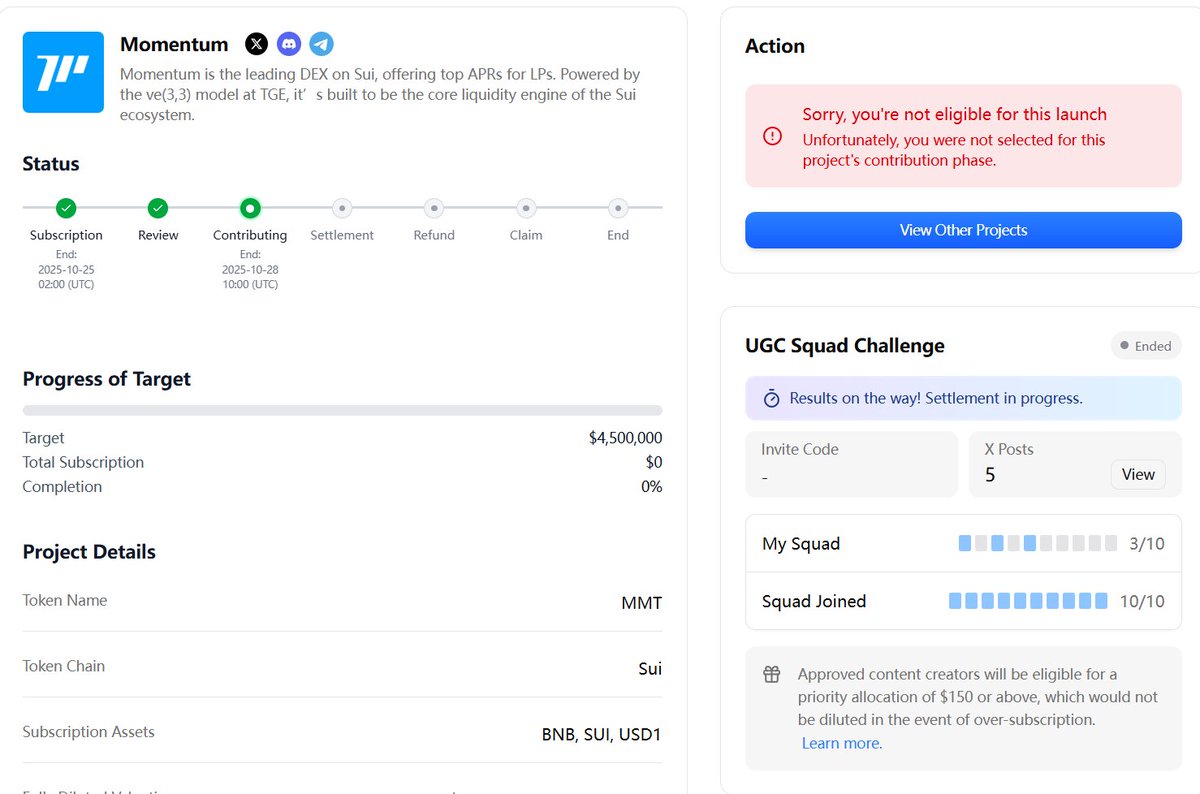Click the View Other Projects button

coord(963,230)
